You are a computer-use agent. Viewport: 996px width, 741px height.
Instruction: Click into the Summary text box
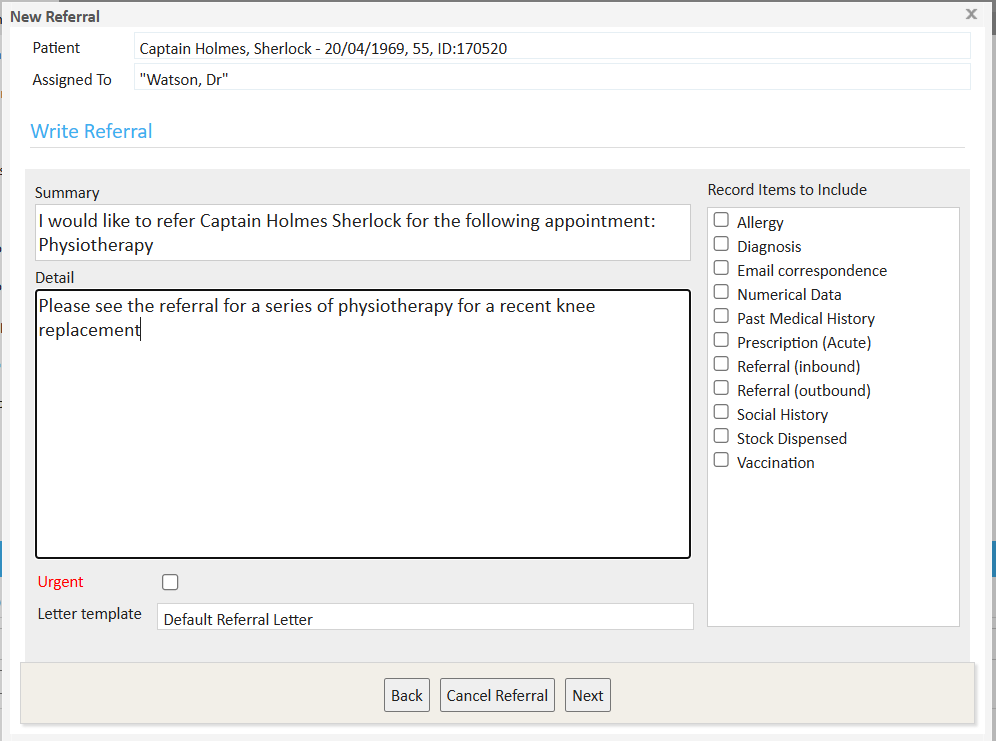point(362,233)
